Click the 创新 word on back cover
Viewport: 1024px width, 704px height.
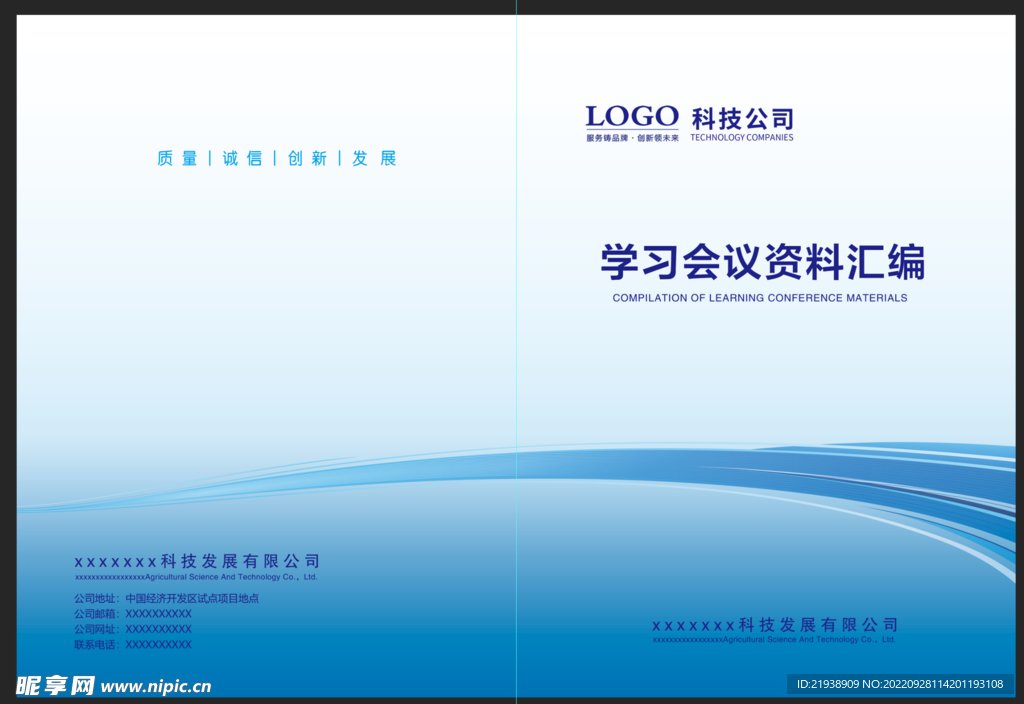[307, 159]
